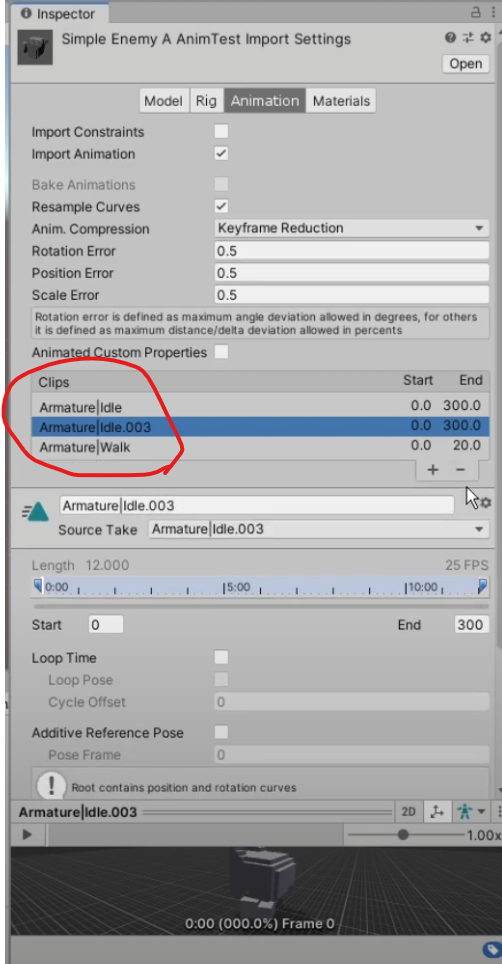This screenshot has width=502, height=964.
Task: Click the clip settings gear icon
Action: tap(485, 503)
